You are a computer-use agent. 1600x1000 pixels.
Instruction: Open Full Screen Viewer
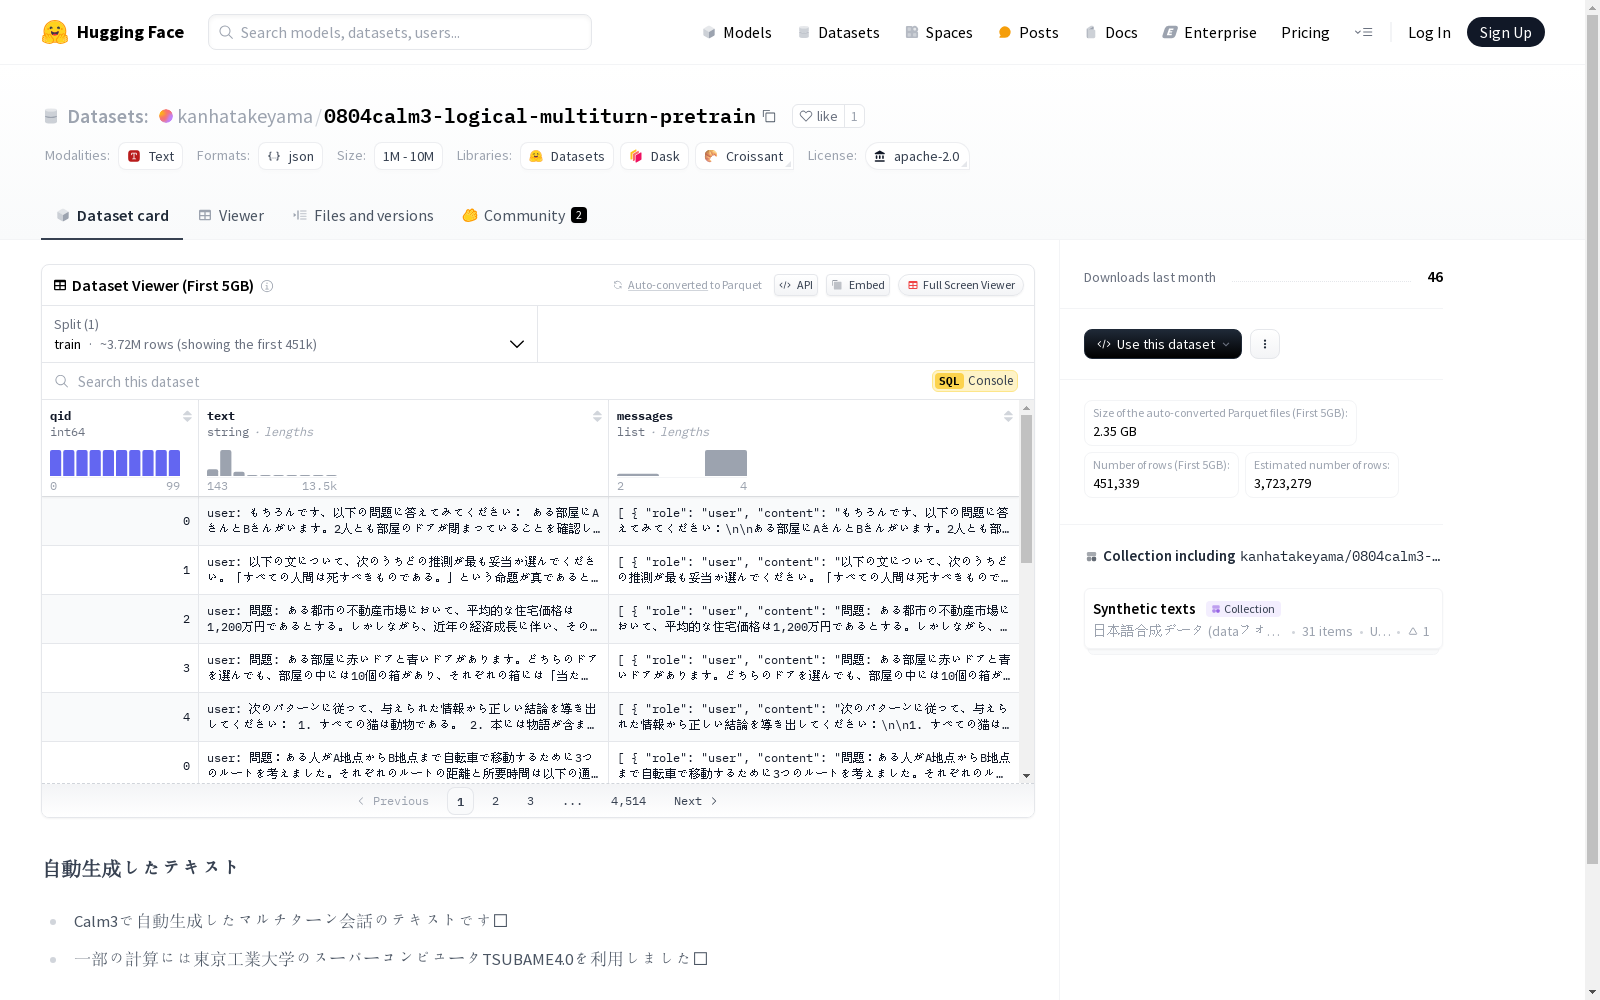(x=961, y=285)
